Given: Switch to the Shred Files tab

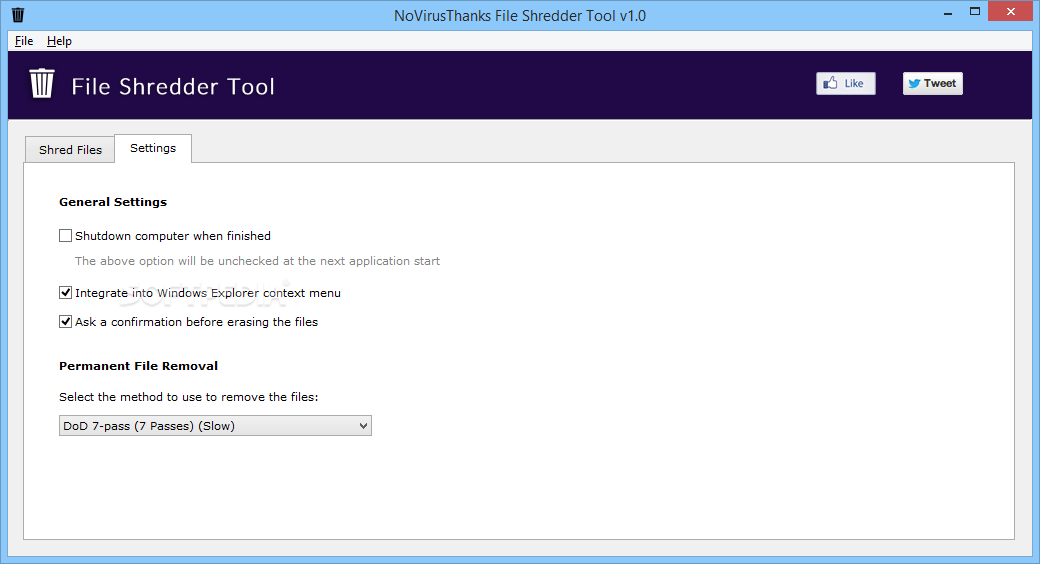Looking at the screenshot, I should (x=70, y=150).
